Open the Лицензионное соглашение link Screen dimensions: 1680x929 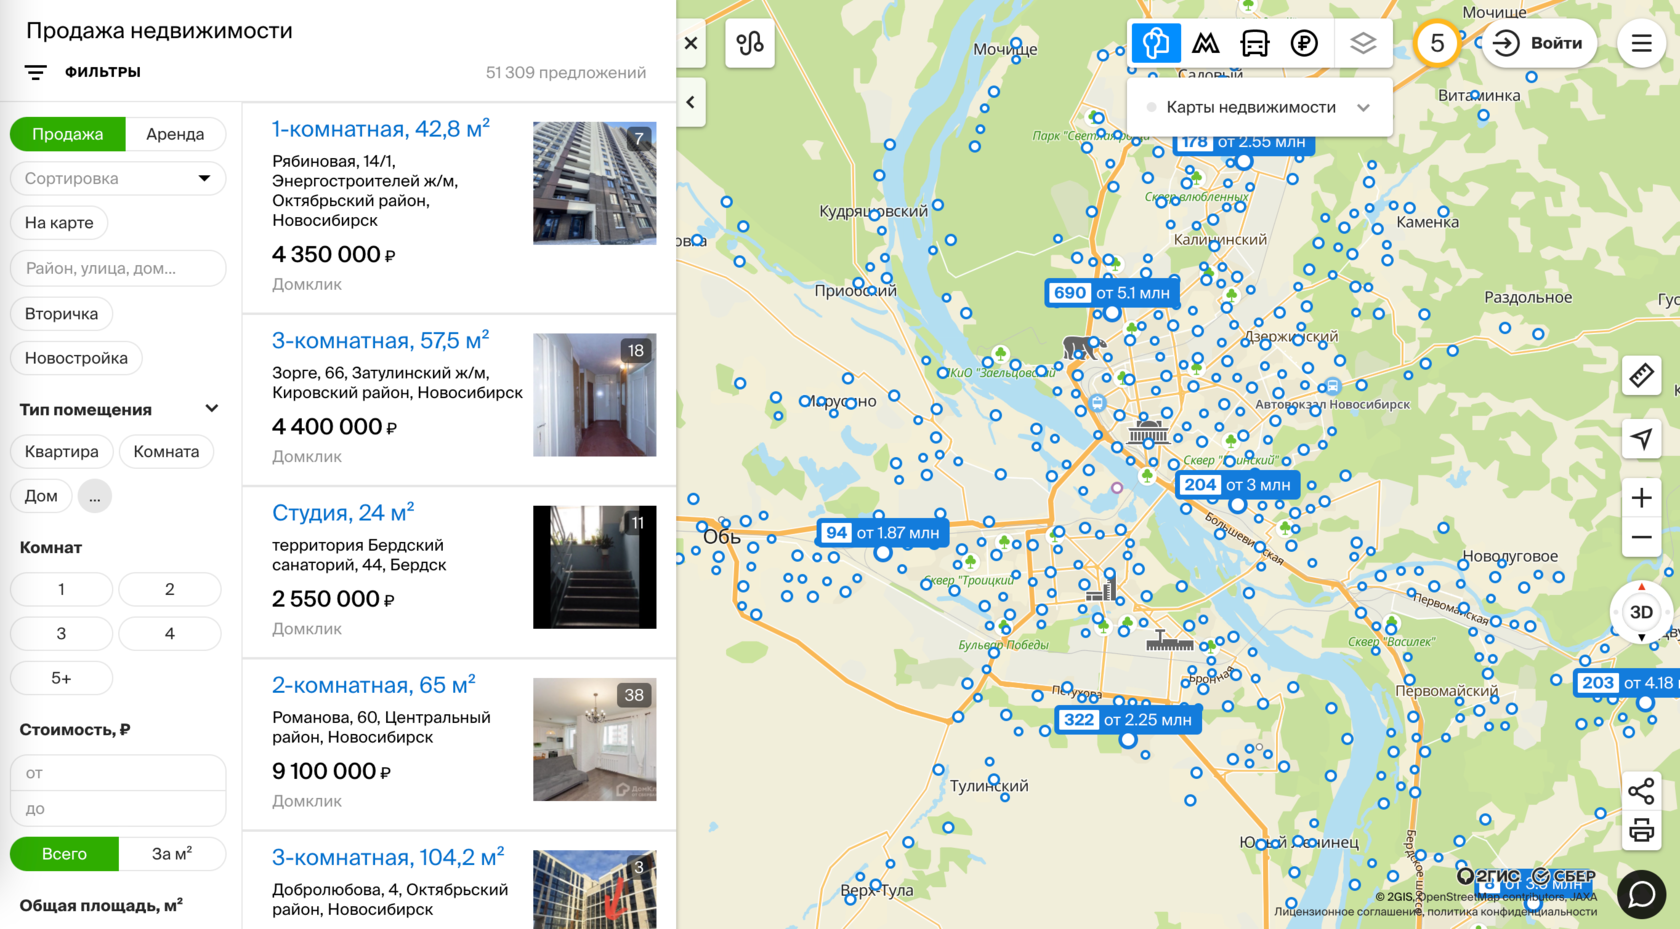(1346, 911)
